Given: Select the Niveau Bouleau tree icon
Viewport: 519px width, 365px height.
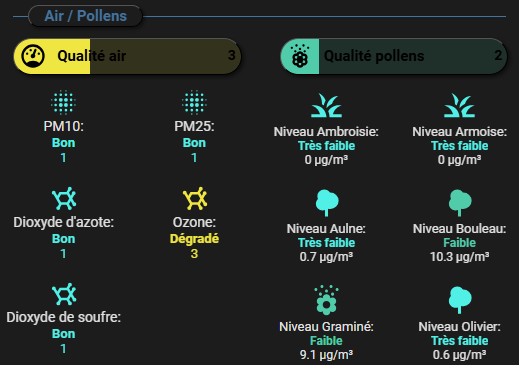Looking at the screenshot, I should [460, 203].
